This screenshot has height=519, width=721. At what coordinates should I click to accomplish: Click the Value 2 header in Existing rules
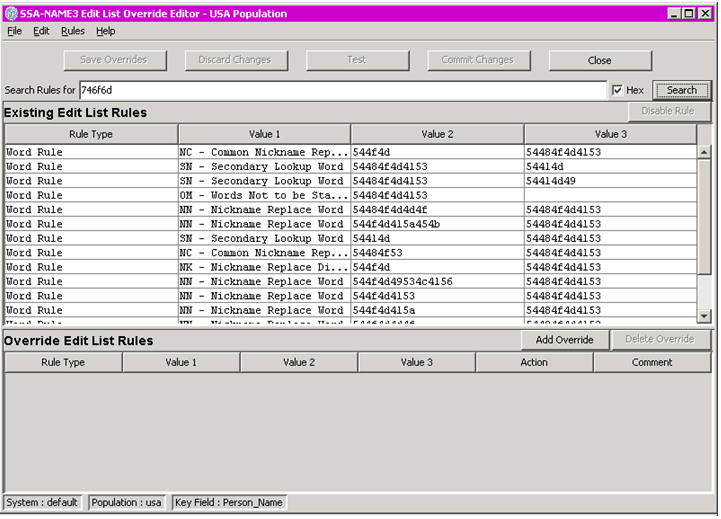click(437, 134)
